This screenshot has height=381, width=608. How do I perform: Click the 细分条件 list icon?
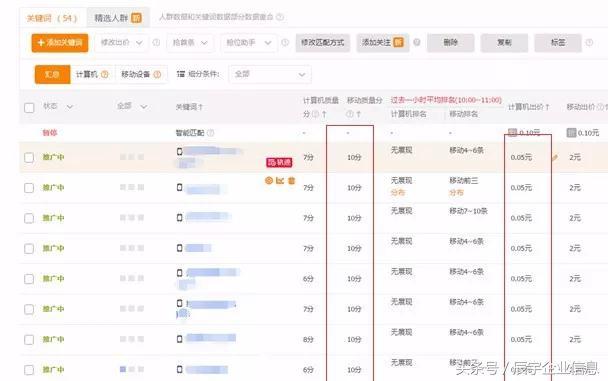(181, 74)
